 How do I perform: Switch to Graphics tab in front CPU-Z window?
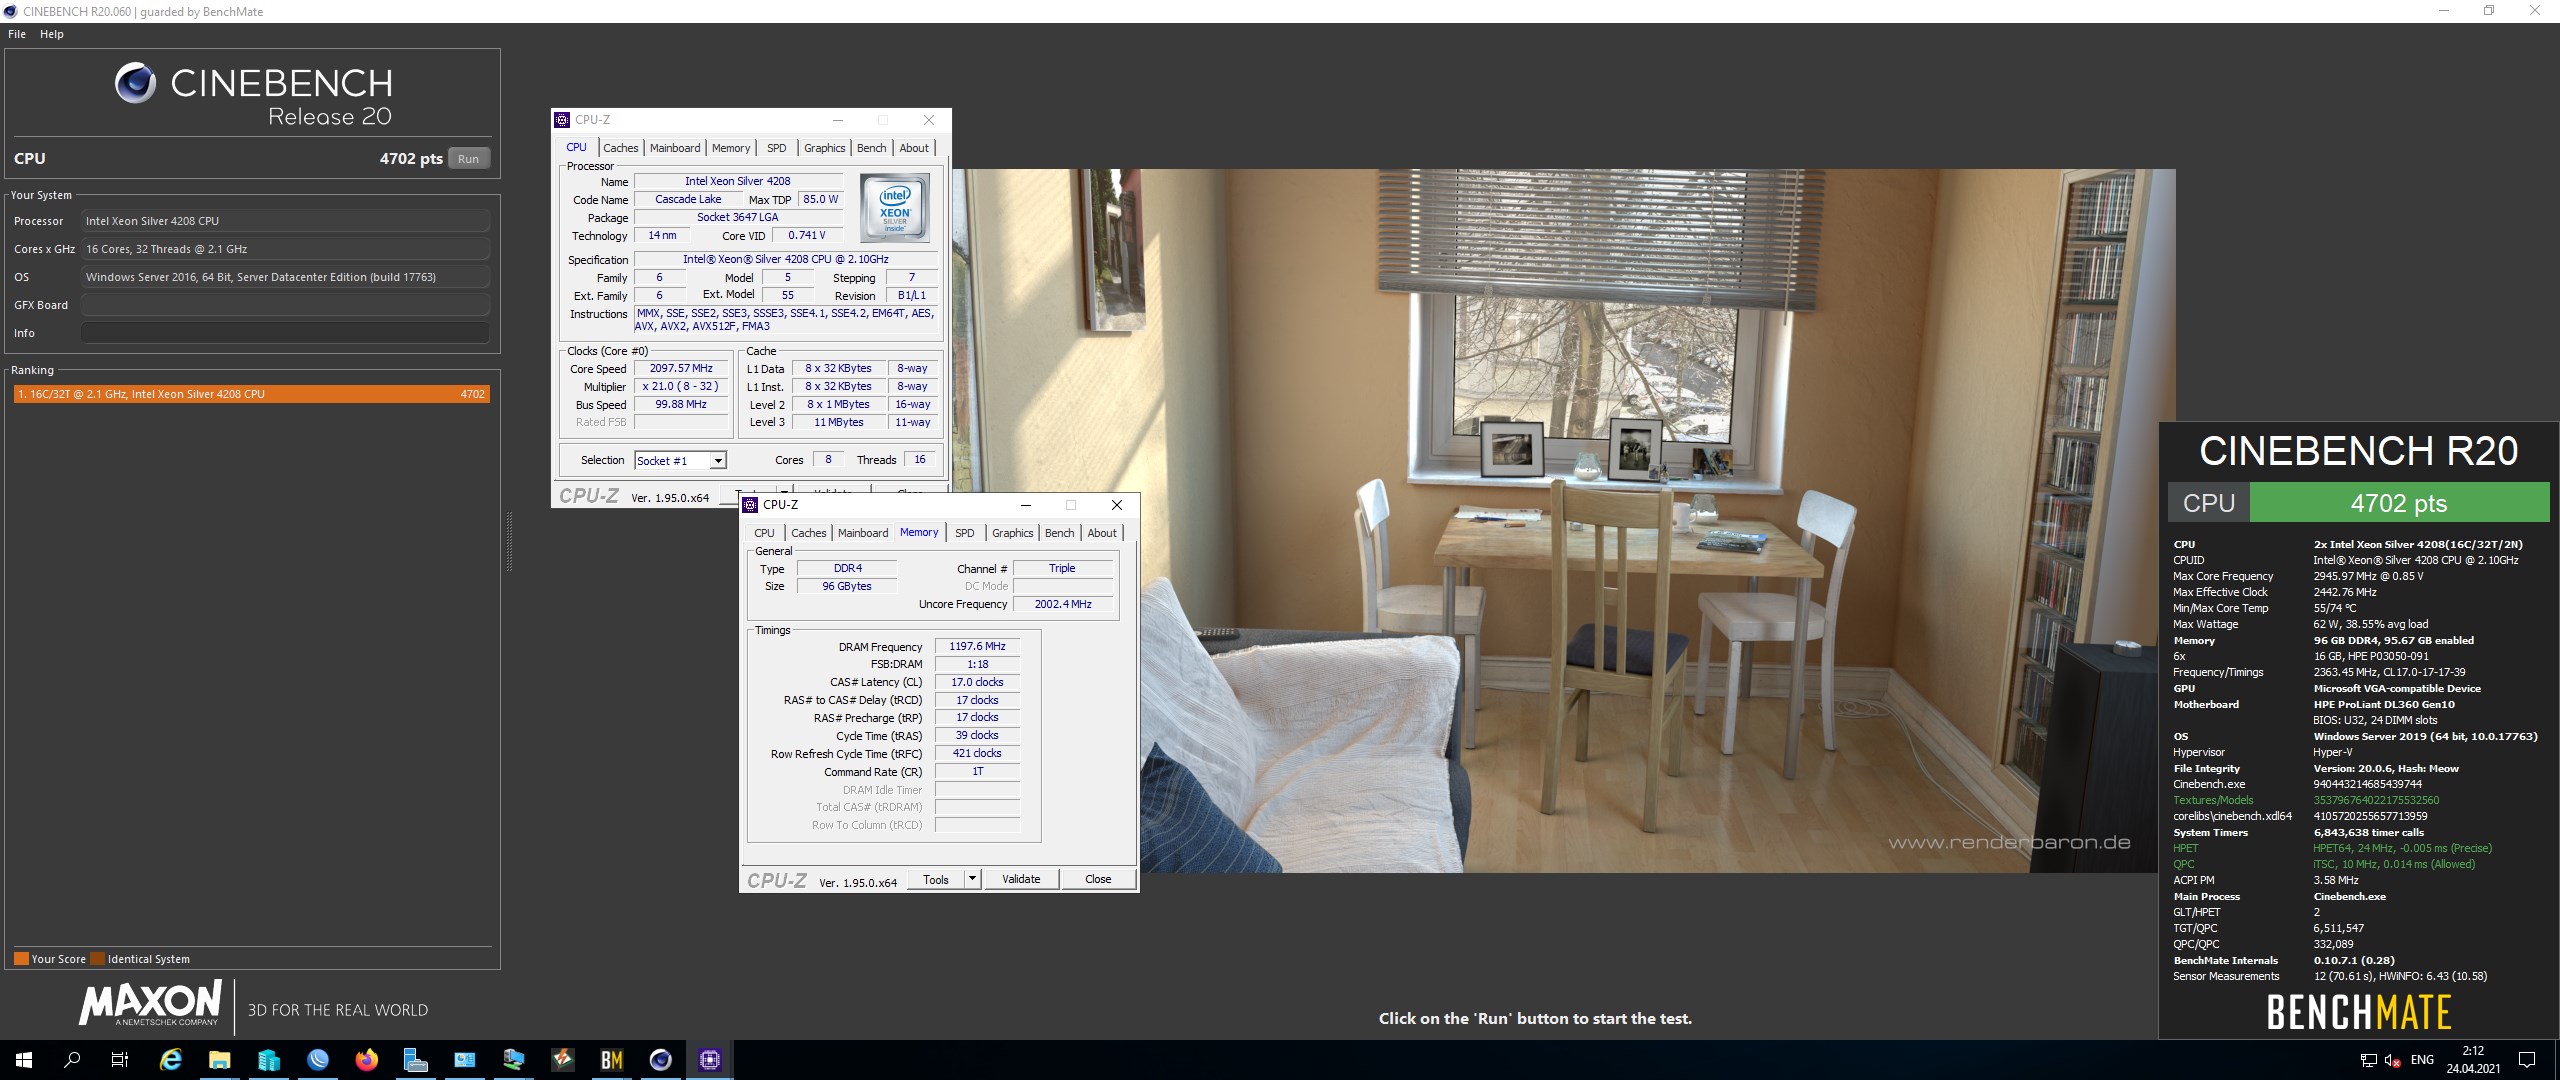[x=1013, y=533]
